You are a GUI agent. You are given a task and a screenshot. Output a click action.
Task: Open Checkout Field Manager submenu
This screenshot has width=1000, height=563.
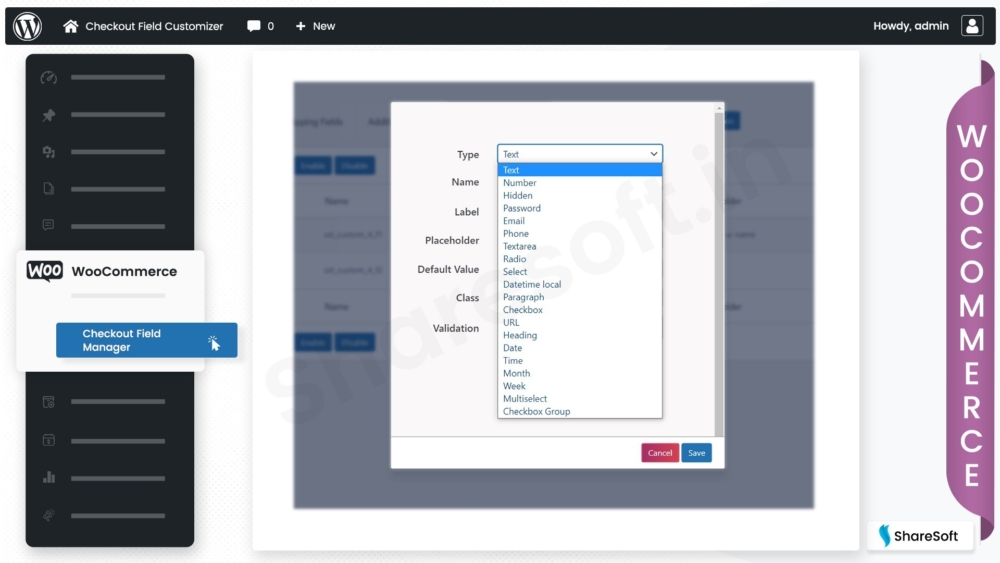[x=147, y=340]
